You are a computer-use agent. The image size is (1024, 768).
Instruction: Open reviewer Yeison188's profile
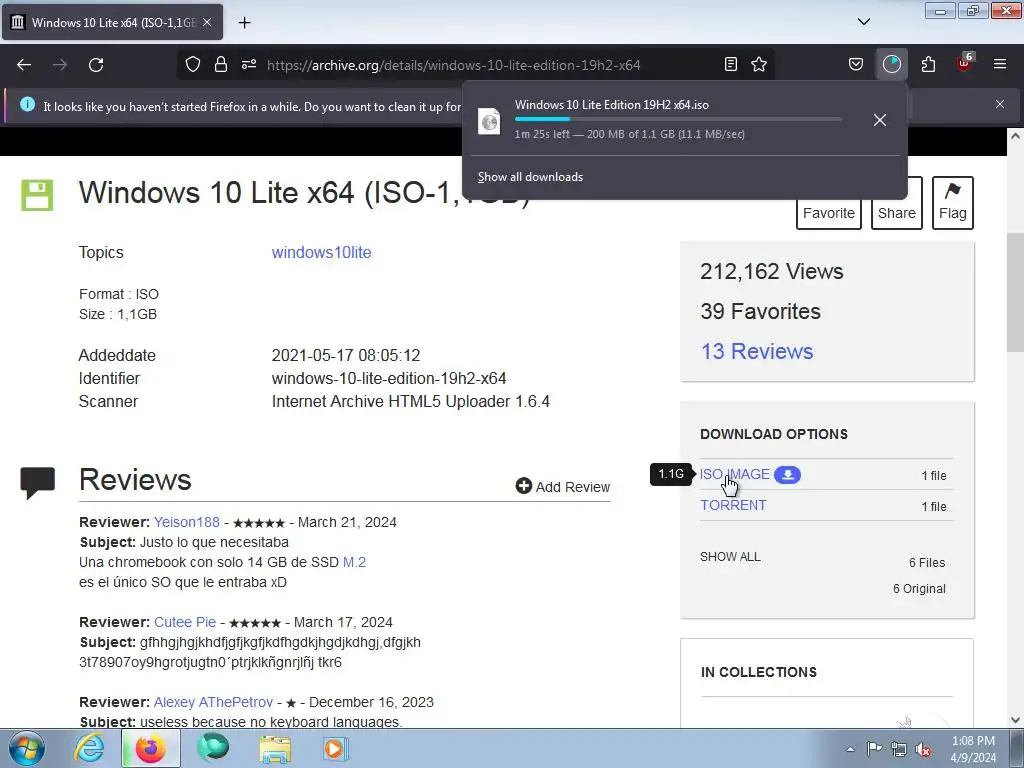click(187, 522)
